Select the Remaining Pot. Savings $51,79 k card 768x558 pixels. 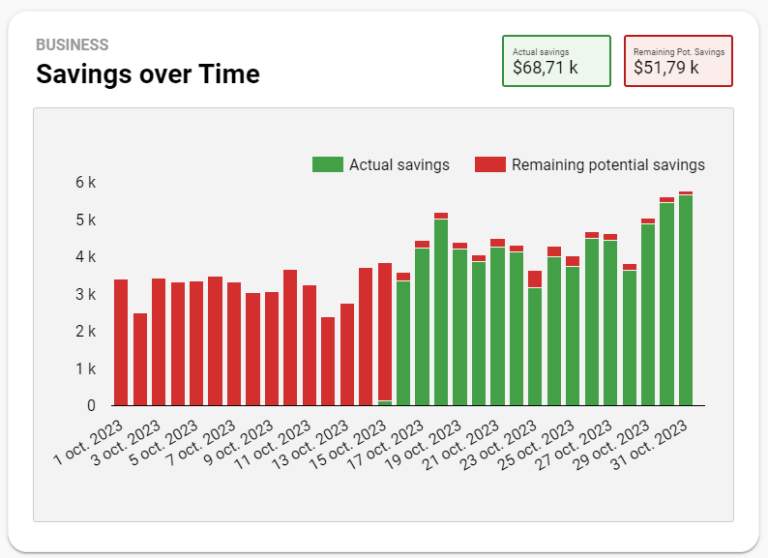[x=678, y=61]
